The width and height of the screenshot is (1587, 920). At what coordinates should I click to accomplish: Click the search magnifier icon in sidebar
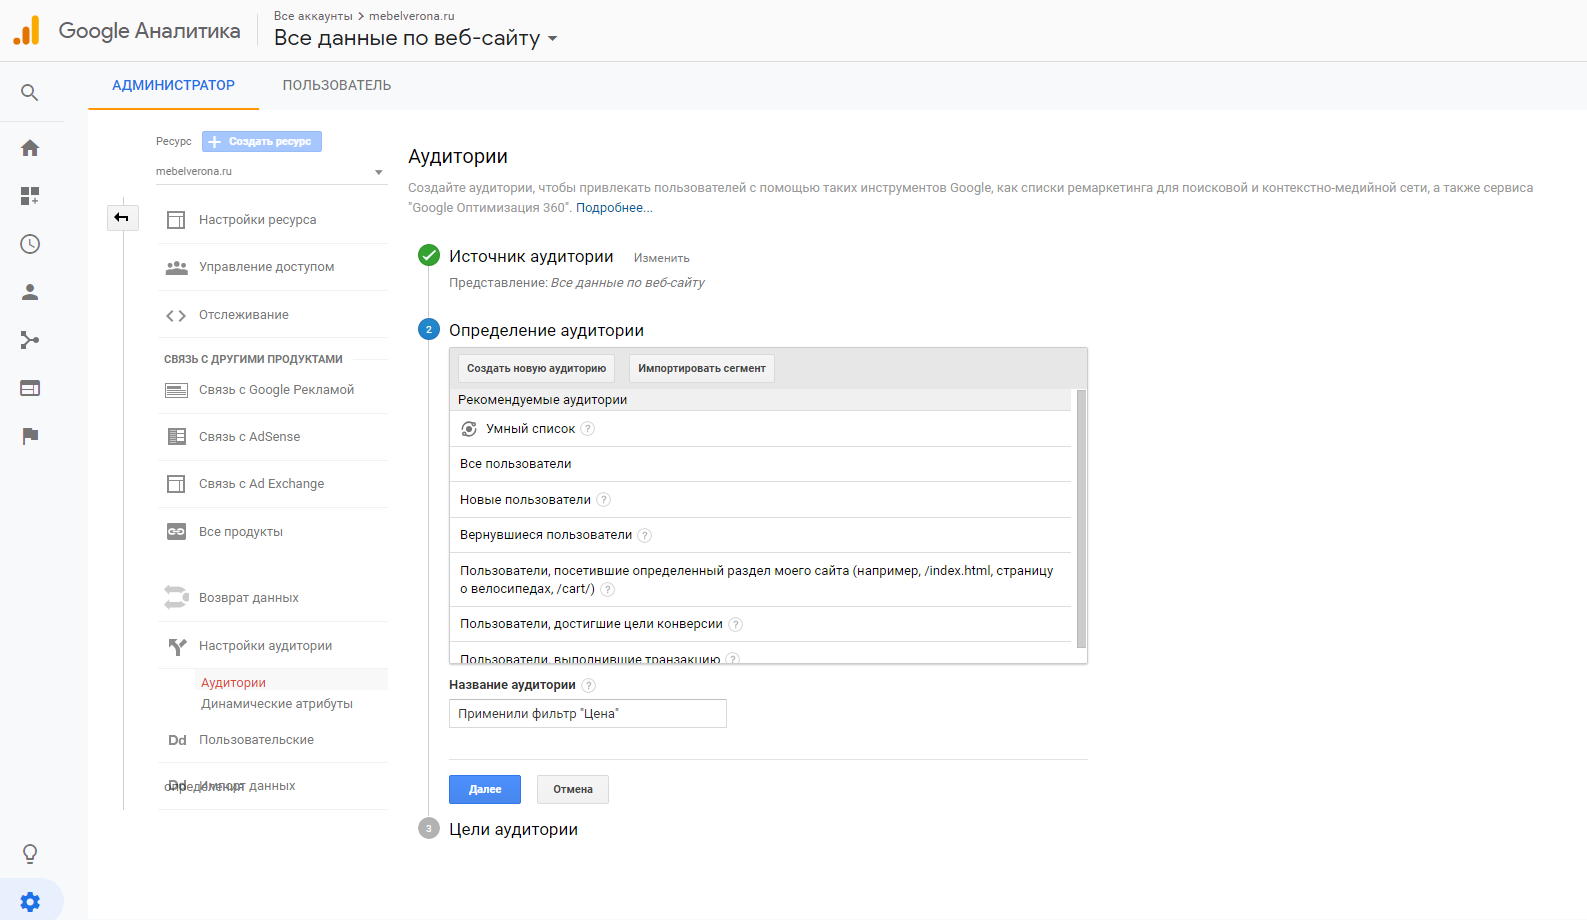click(x=30, y=93)
